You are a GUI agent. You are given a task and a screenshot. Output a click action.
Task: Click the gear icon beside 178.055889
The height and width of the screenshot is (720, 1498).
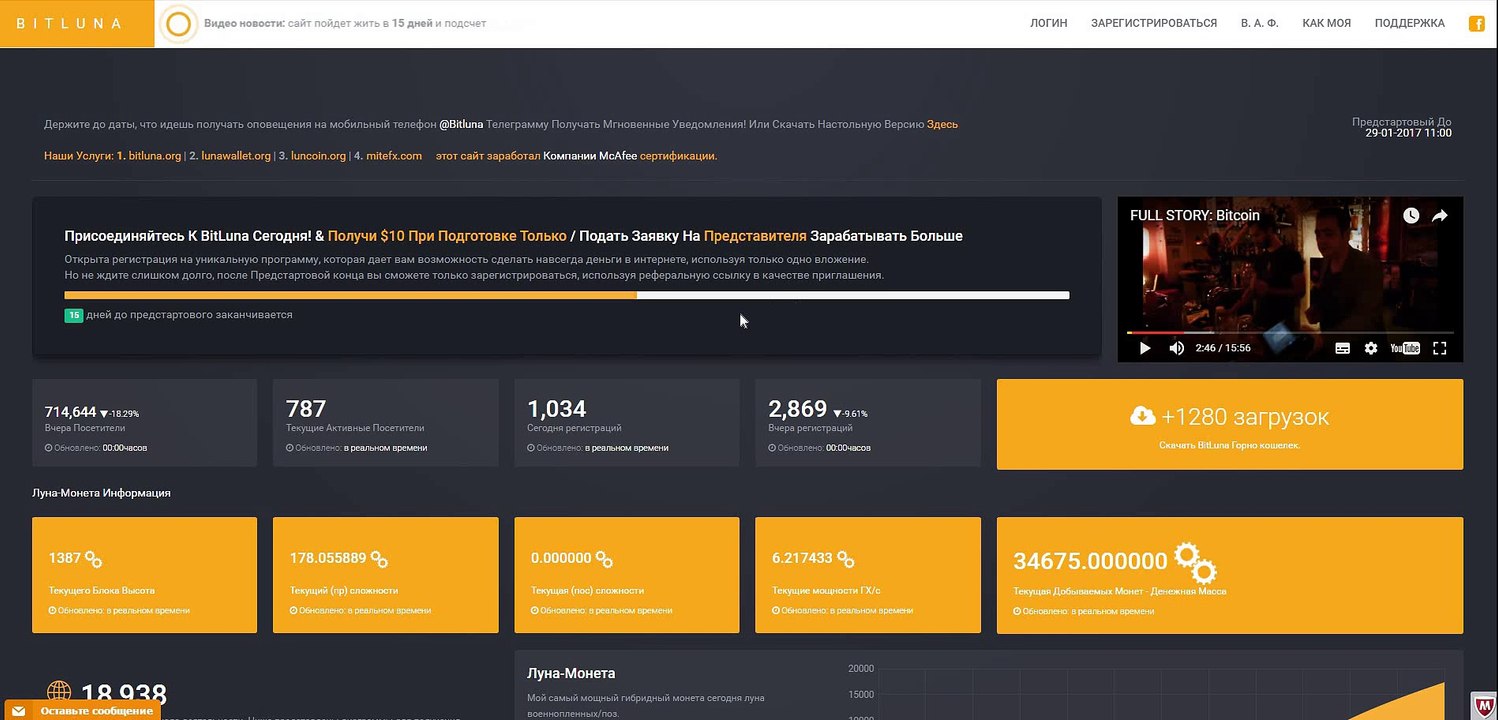coord(380,559)
